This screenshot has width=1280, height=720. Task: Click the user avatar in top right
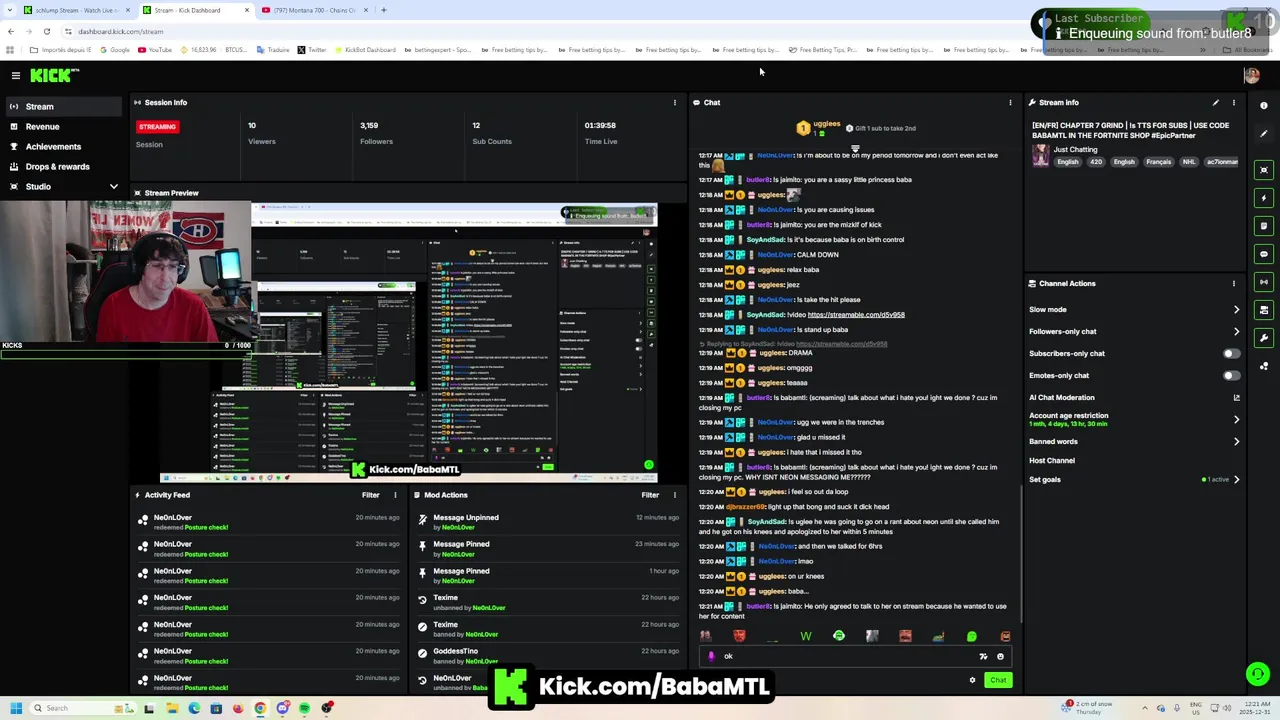click(1251, 75)
